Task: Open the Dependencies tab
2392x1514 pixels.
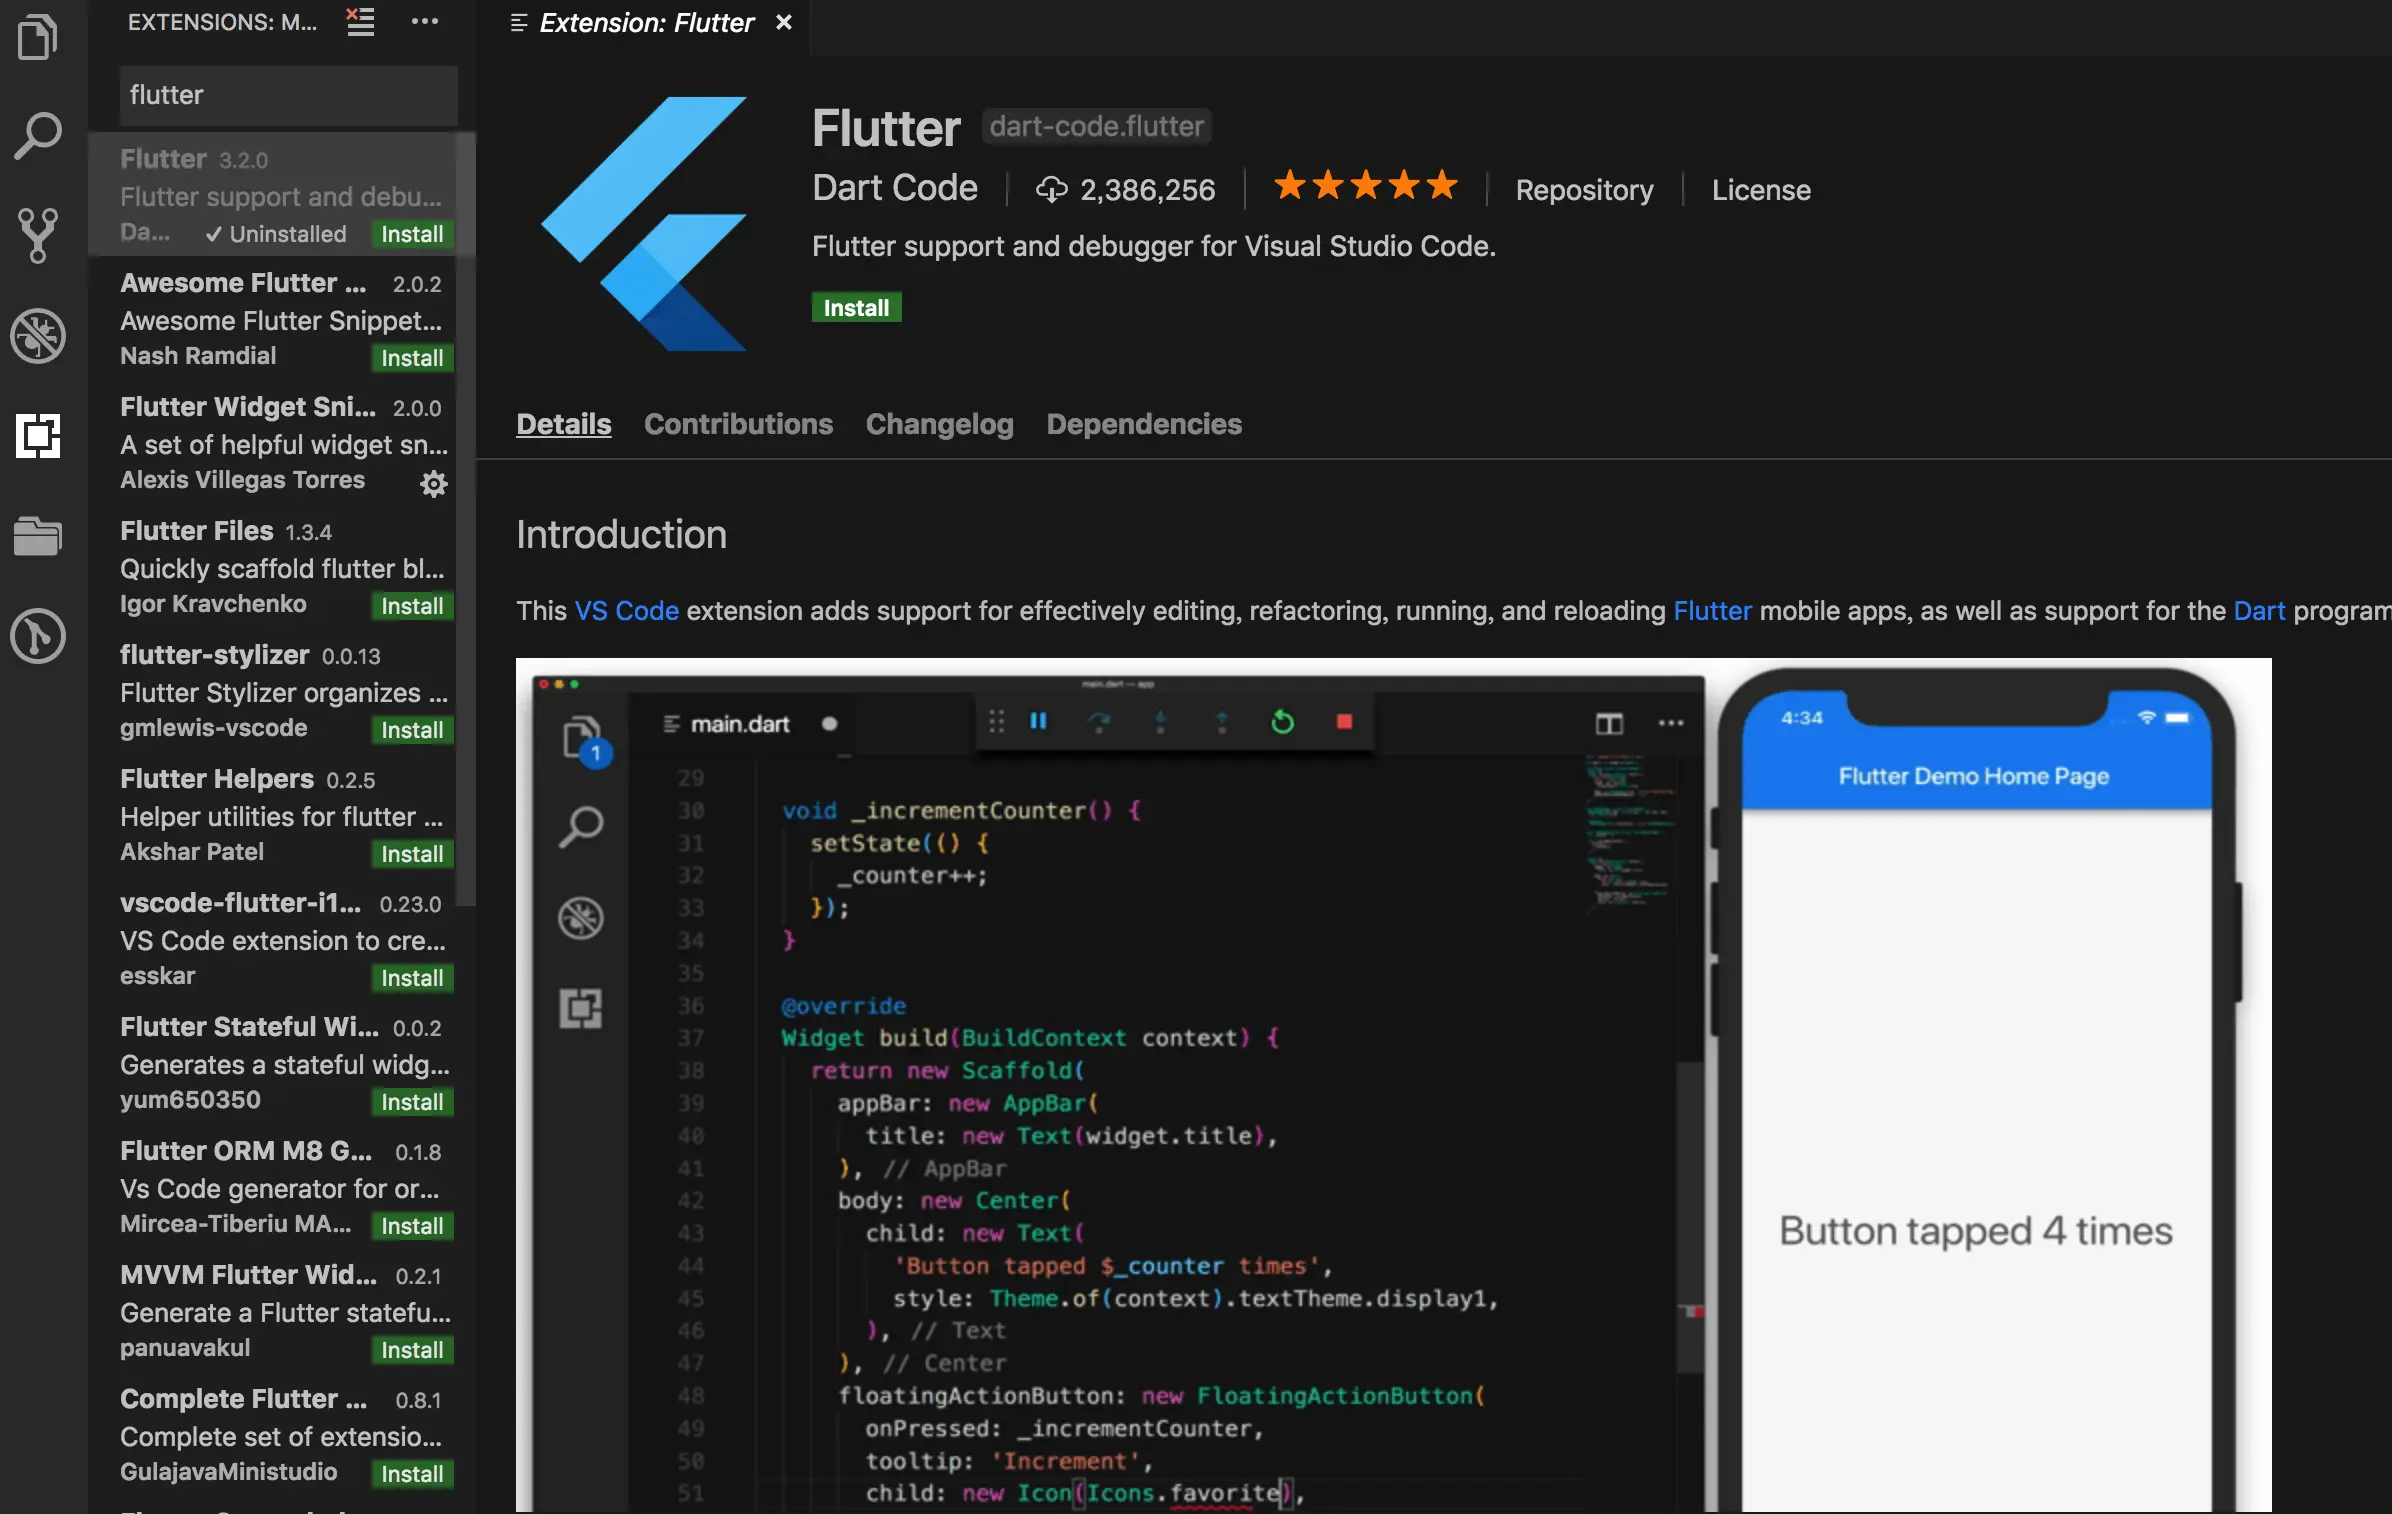Action: [x=1144, y=424]
